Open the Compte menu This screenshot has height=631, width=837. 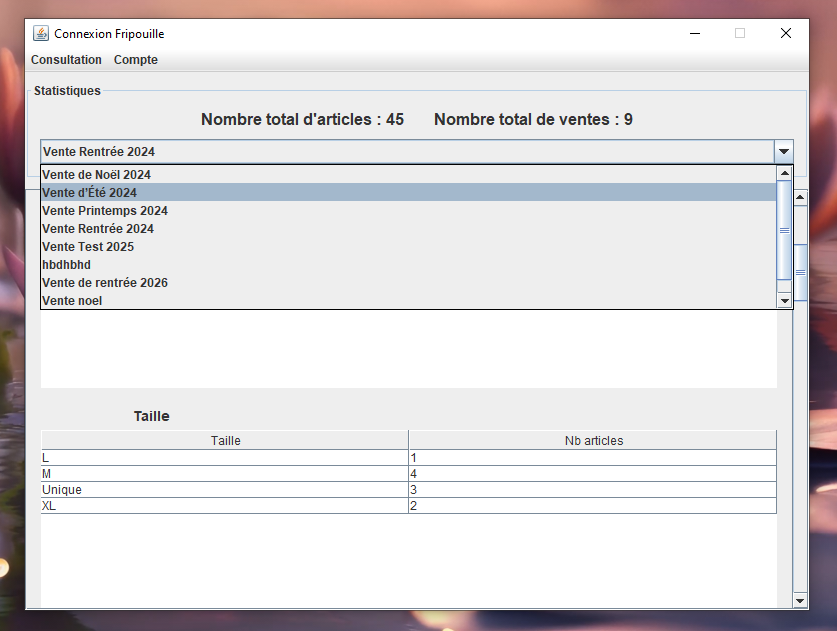tap(136, 60)
